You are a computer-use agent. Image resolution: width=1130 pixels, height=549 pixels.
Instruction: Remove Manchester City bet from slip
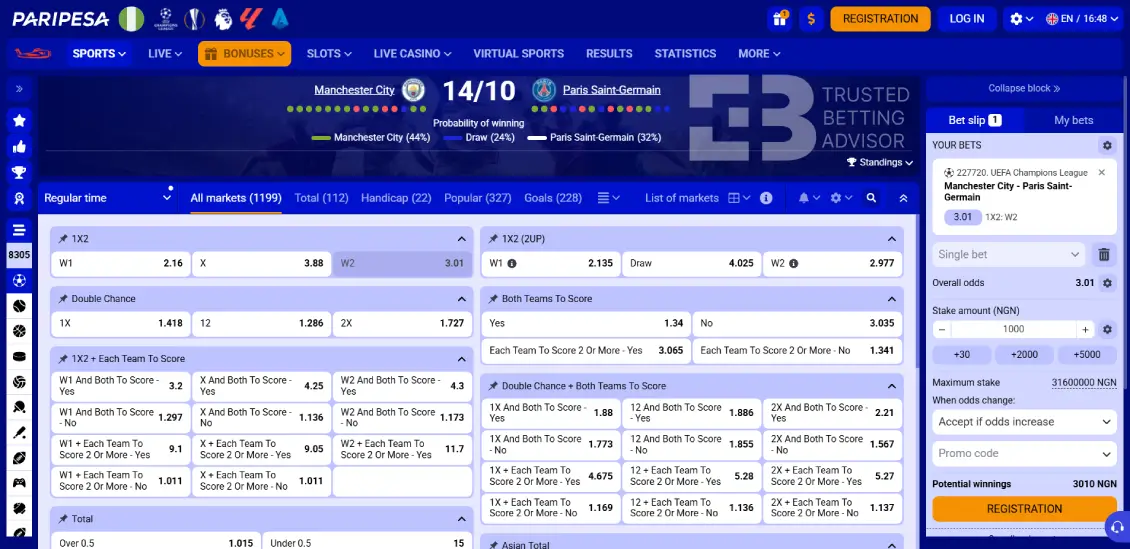click(1101, 172)
